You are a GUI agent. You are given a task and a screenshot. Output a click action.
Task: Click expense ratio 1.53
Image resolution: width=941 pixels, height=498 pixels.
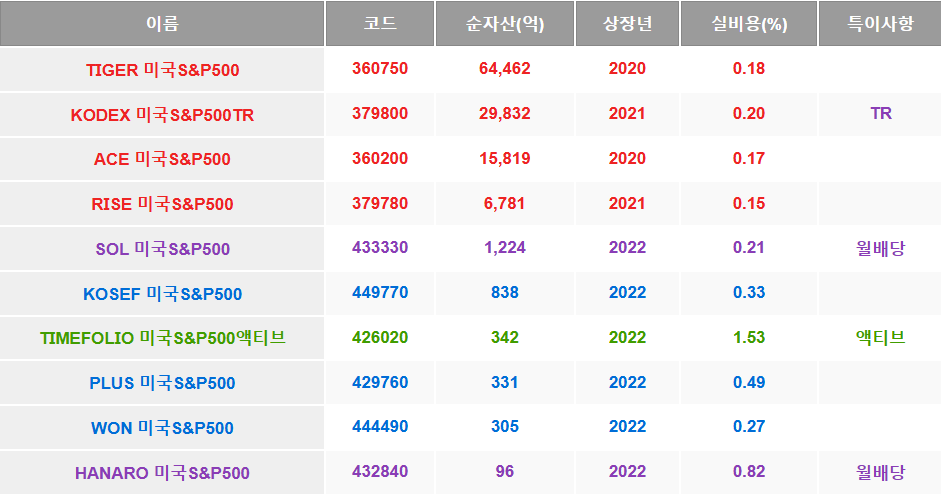click(x=749, y=337)
